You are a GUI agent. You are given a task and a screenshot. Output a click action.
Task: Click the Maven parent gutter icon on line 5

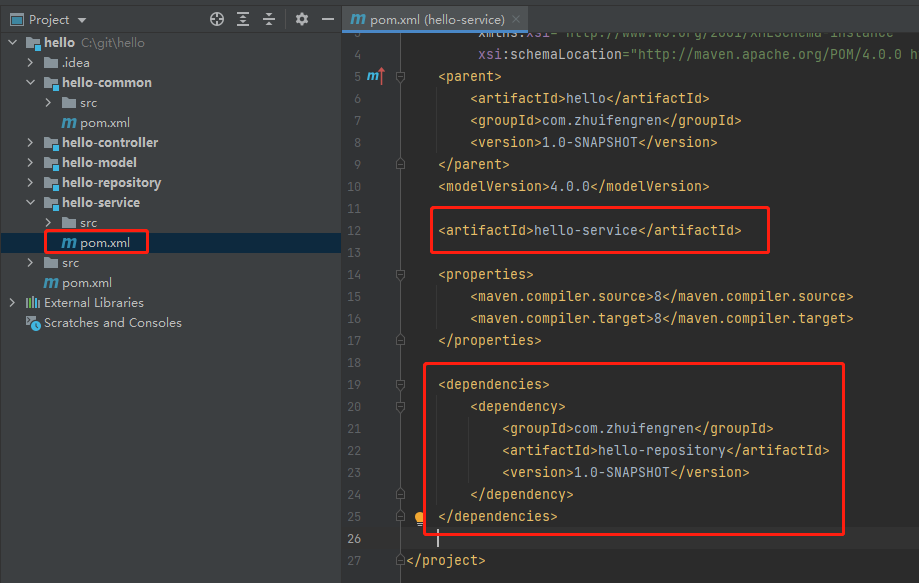point(375,76)
